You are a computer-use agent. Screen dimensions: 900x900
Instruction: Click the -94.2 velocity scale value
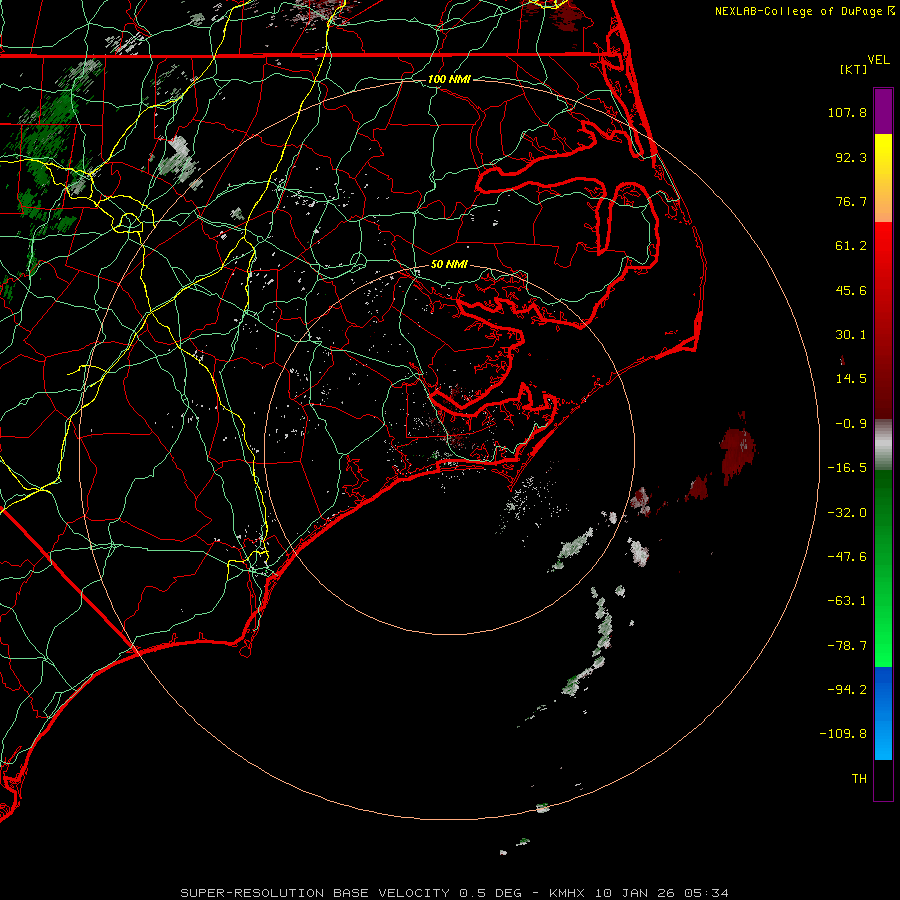pyautogui.click(x=847, y=690)
